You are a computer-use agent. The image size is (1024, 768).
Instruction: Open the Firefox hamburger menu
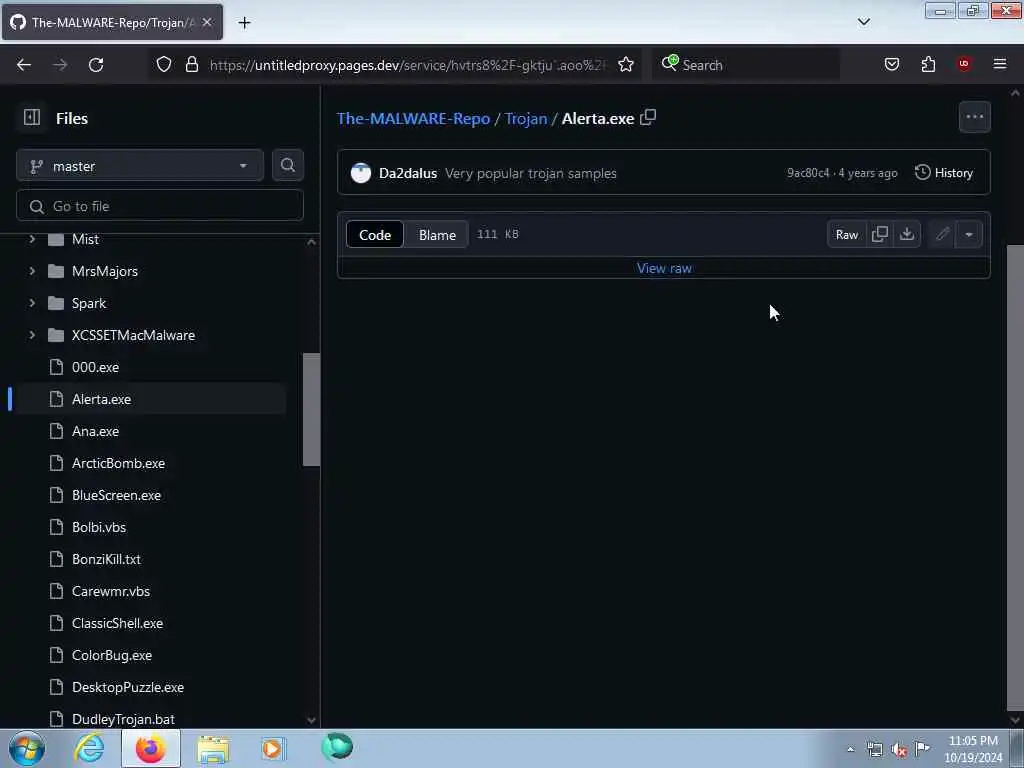[x=1000, y=64]
